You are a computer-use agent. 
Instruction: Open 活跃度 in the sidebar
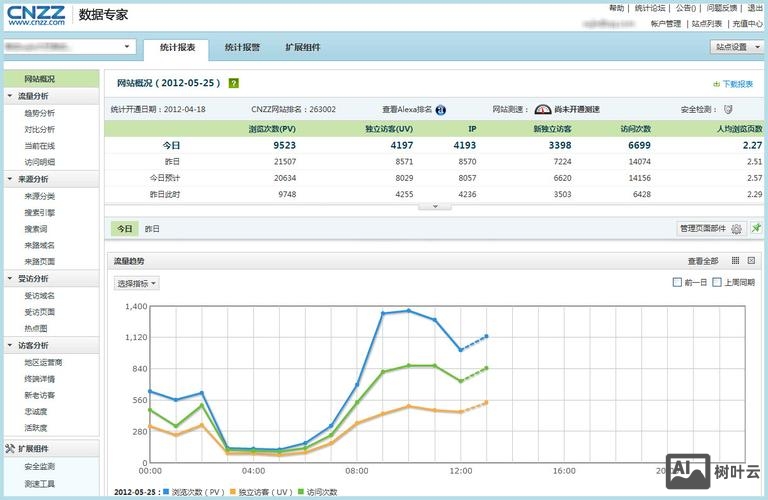click(36, 428)
